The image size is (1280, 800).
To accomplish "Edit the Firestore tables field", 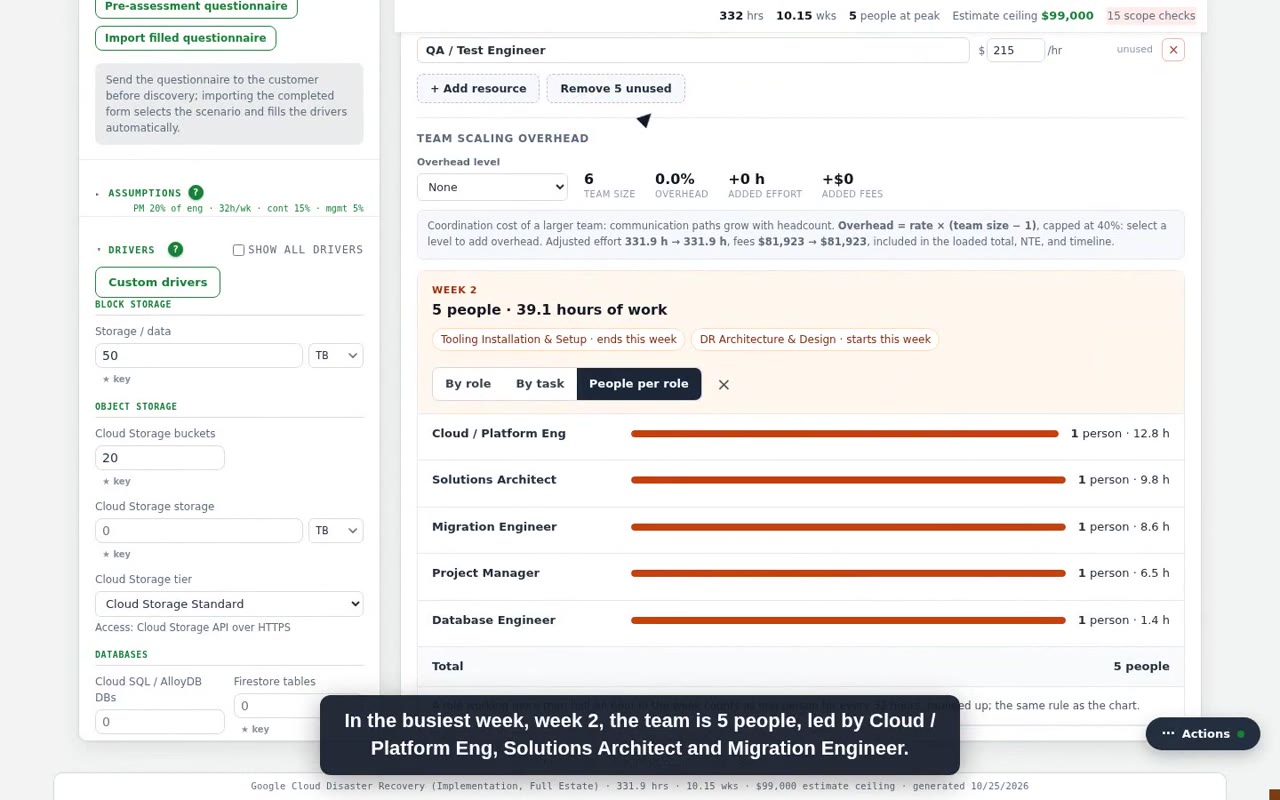I will point(298,706).
